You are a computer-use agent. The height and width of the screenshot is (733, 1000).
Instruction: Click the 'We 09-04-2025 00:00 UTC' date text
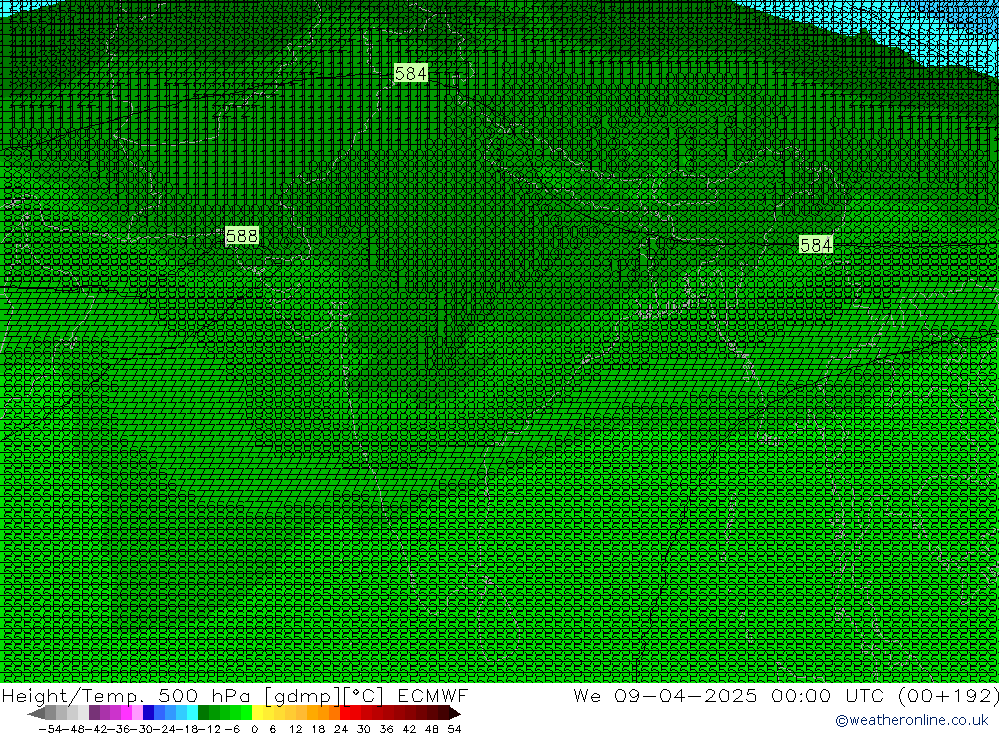(x=730, y=695)
